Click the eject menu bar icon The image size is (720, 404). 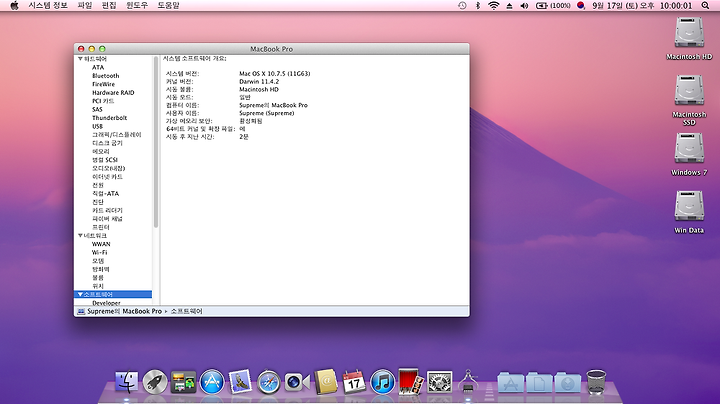[x=509, y=6]
